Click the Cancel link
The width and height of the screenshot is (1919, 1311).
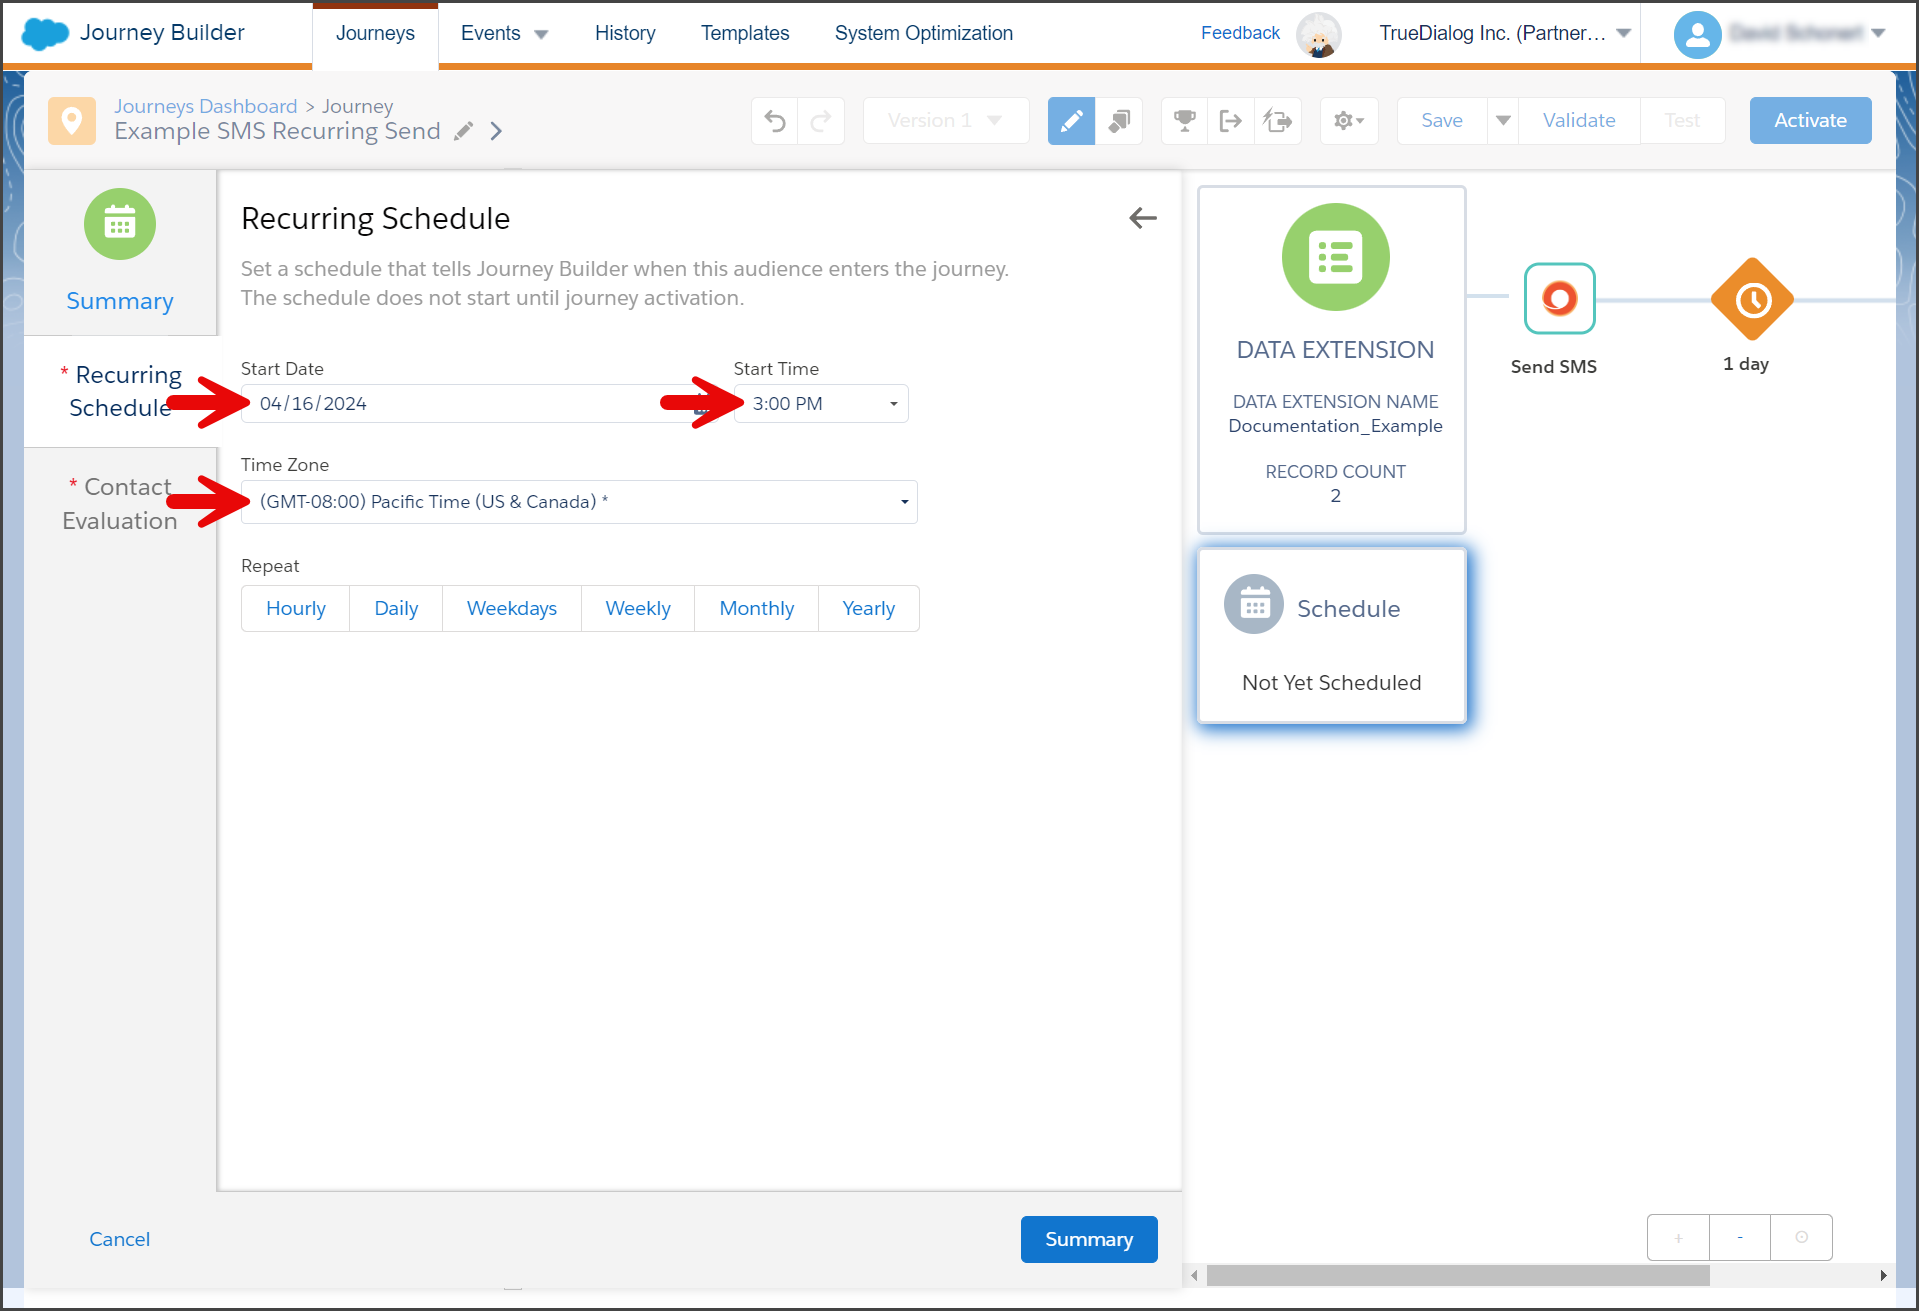[119, 1239]
